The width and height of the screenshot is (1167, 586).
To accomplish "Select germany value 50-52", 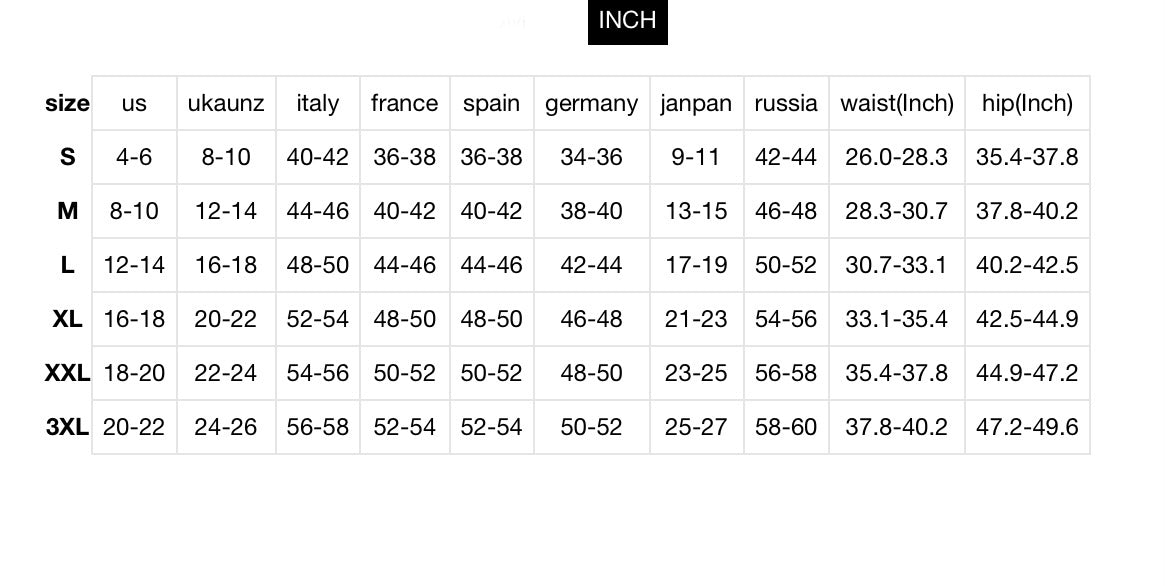I will (592, 427).
